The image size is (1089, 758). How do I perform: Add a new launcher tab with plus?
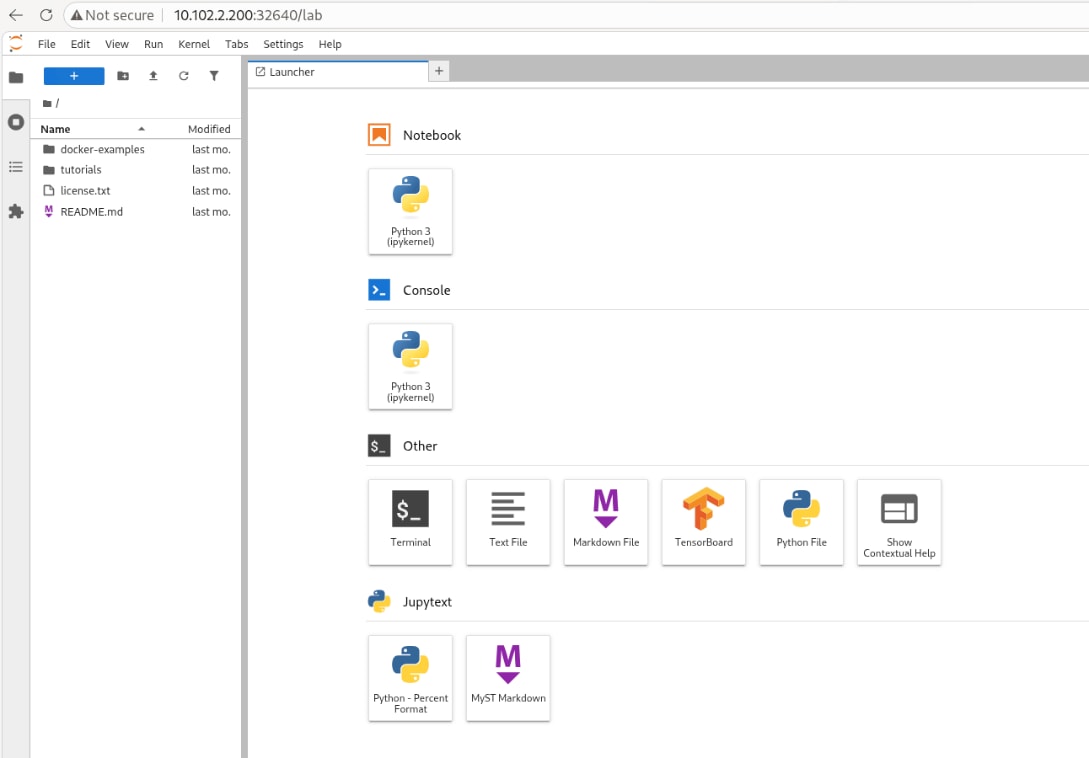click(x=439, y=71)
